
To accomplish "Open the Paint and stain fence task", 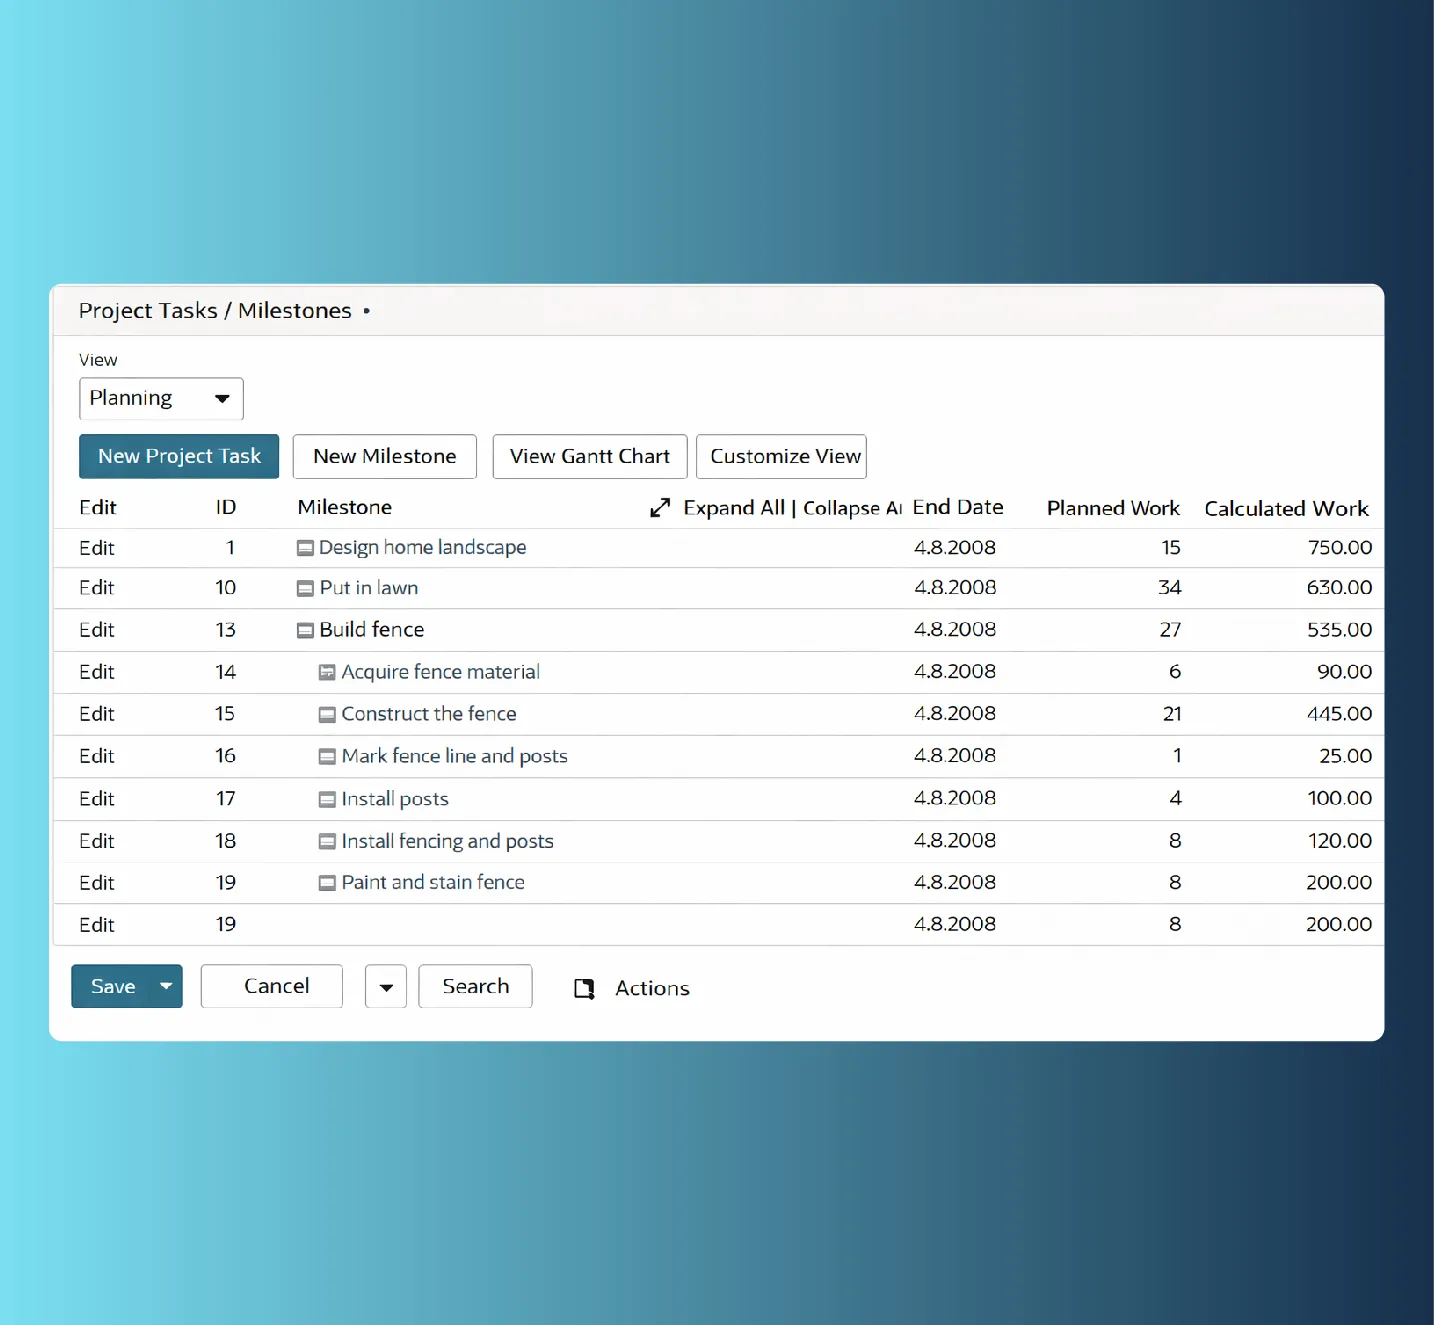I will pyautogui.click(x=433, y=883).
